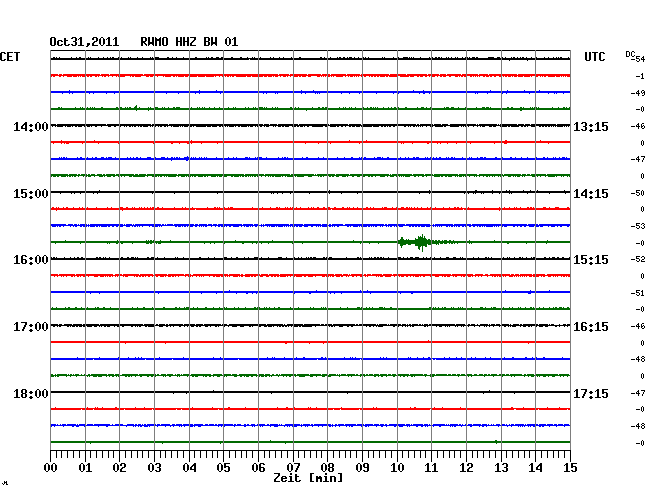The width and height of the screenshot is (650, 494).
Task: Click minute label 10 on time axis
Action: click(397, 468)
